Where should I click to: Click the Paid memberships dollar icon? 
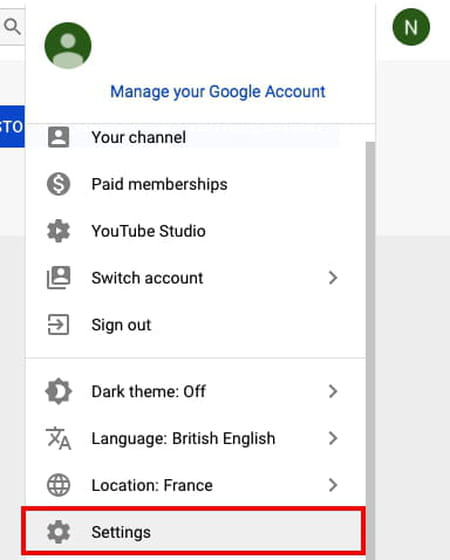click(59, 184)
